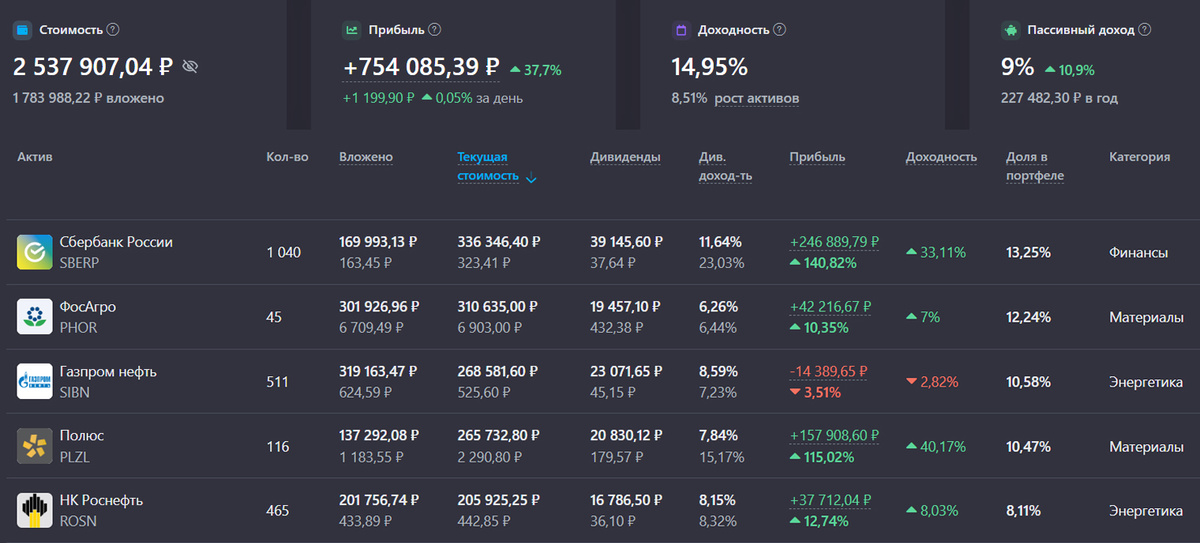Click Polyus profit +157 908,60 ₽

(x=834, y=435)
